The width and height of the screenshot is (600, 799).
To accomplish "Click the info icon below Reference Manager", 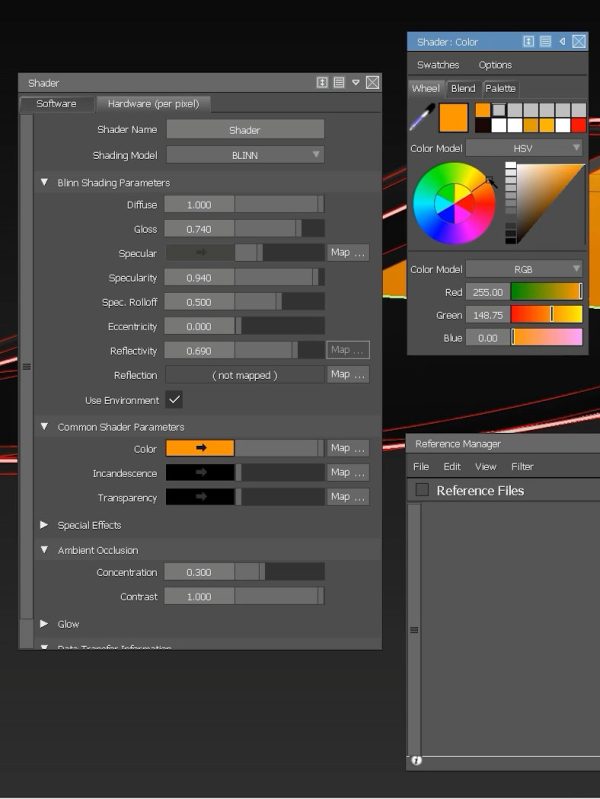I will (x=416, y=761).
